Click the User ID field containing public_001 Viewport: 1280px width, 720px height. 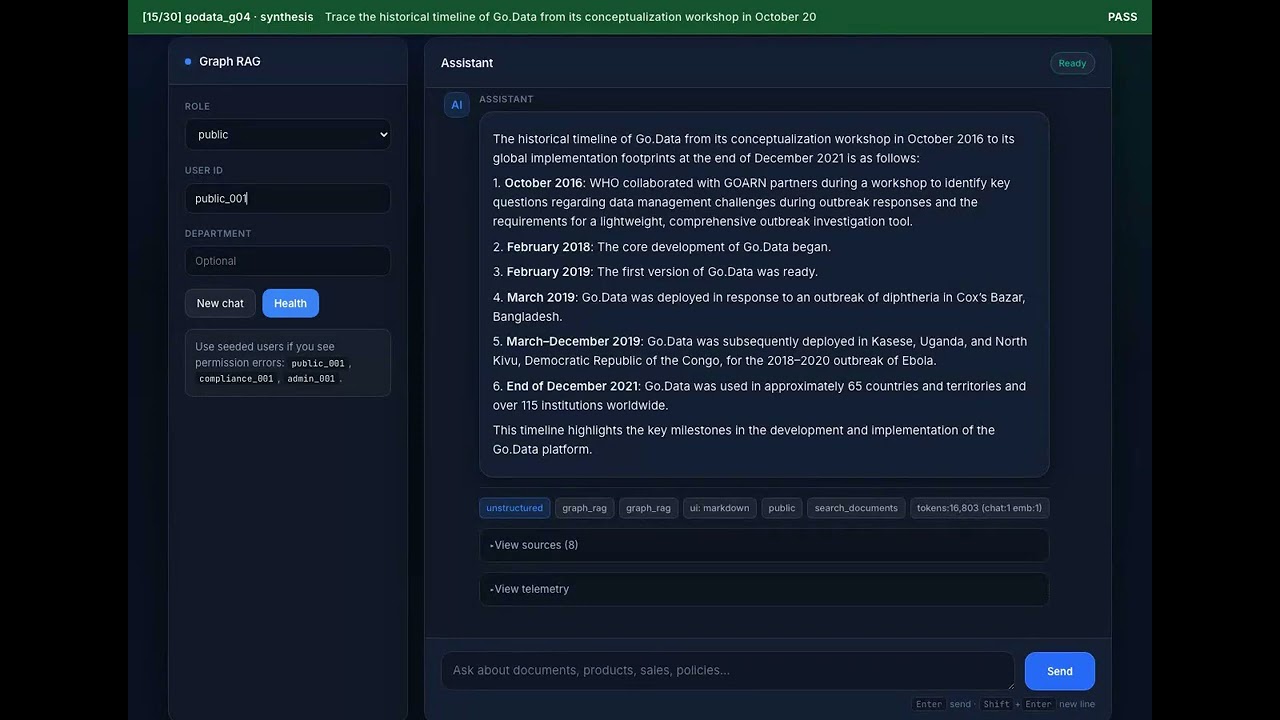(x=287, y=198)
